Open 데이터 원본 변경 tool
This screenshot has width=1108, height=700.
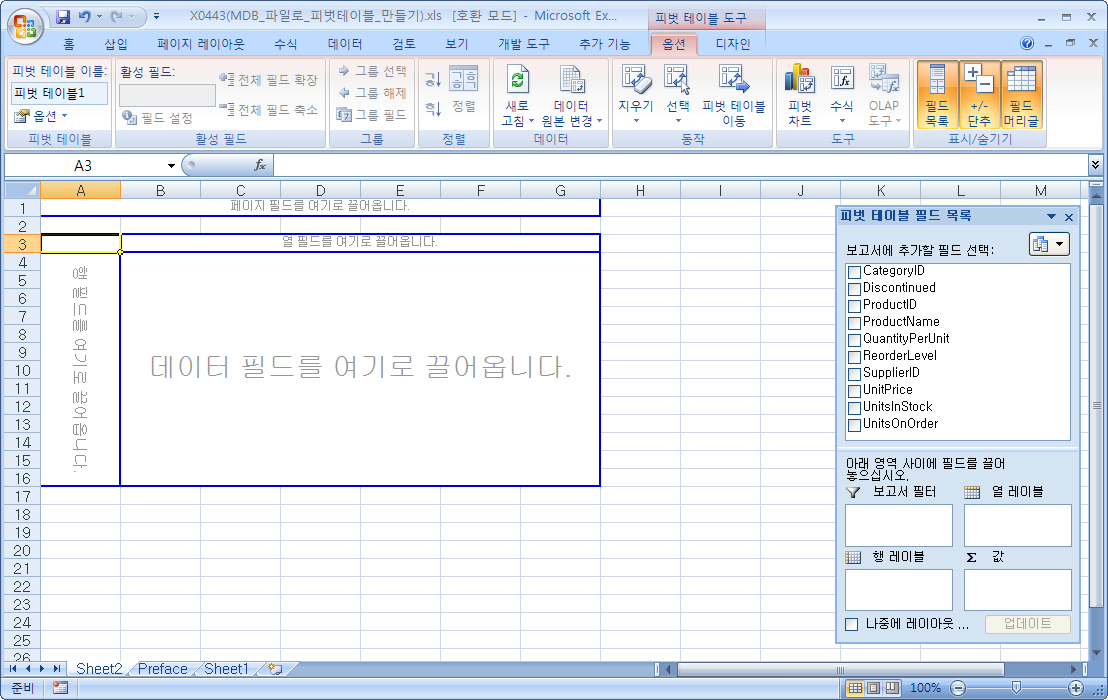coord(571,95)
